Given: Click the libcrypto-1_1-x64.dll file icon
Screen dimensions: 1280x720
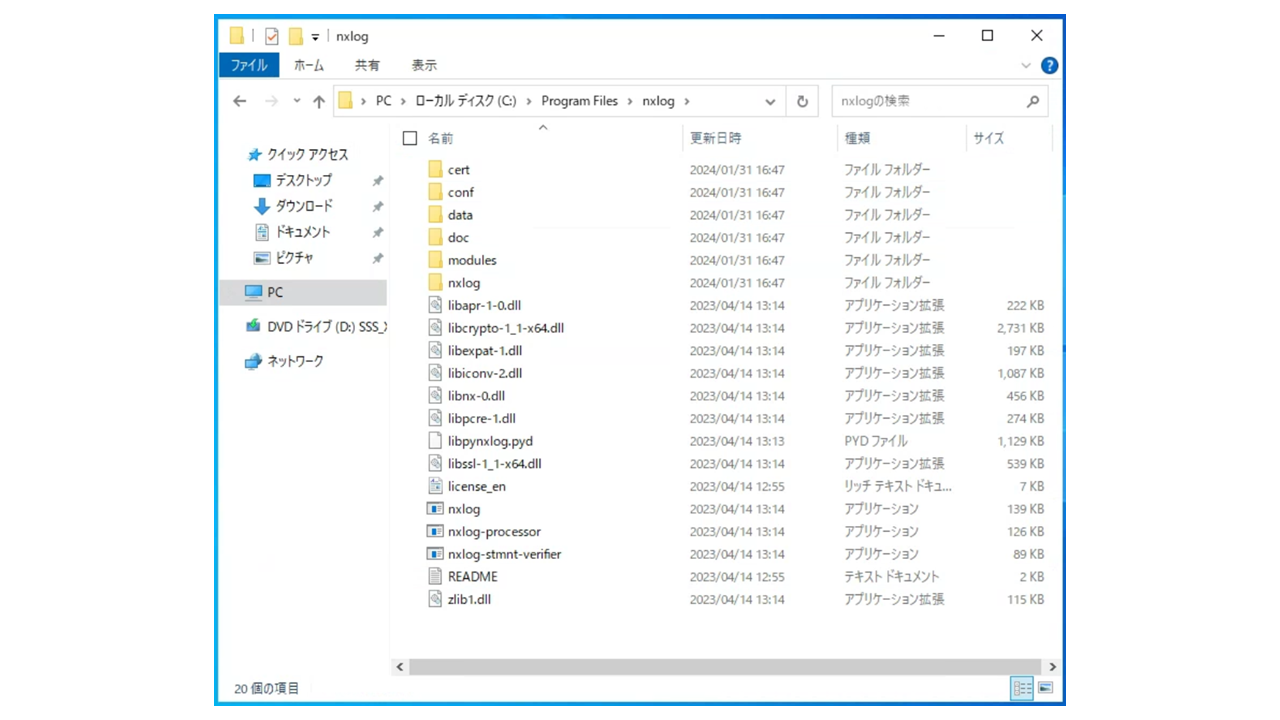Looking at the screenshot, I should click(435, 328).
